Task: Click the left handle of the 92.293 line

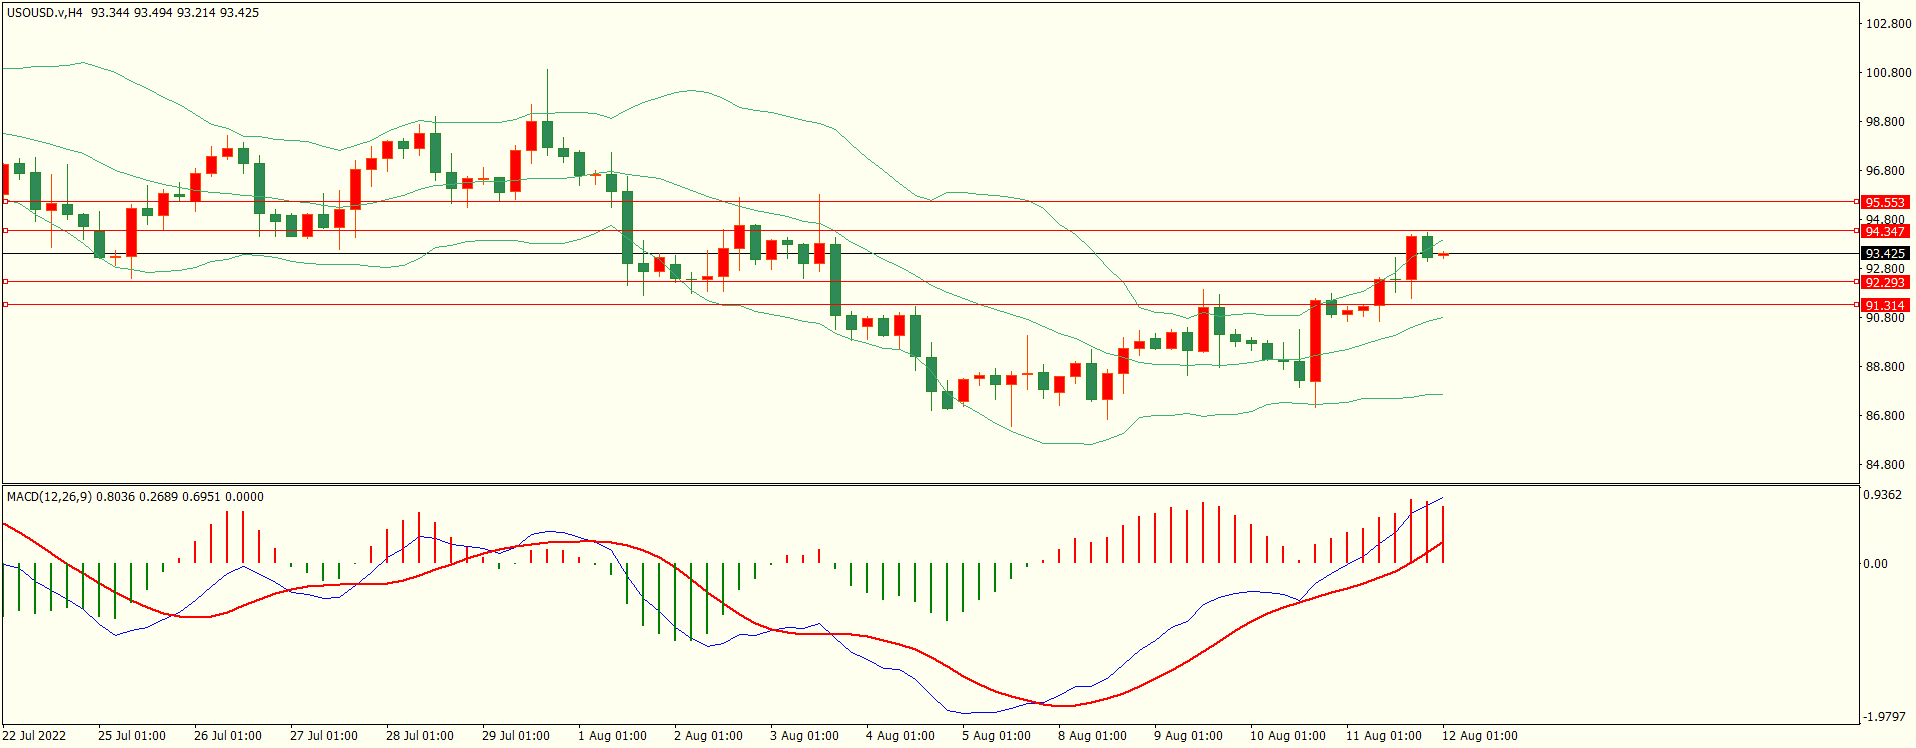Action: click(x=6, y=282)
